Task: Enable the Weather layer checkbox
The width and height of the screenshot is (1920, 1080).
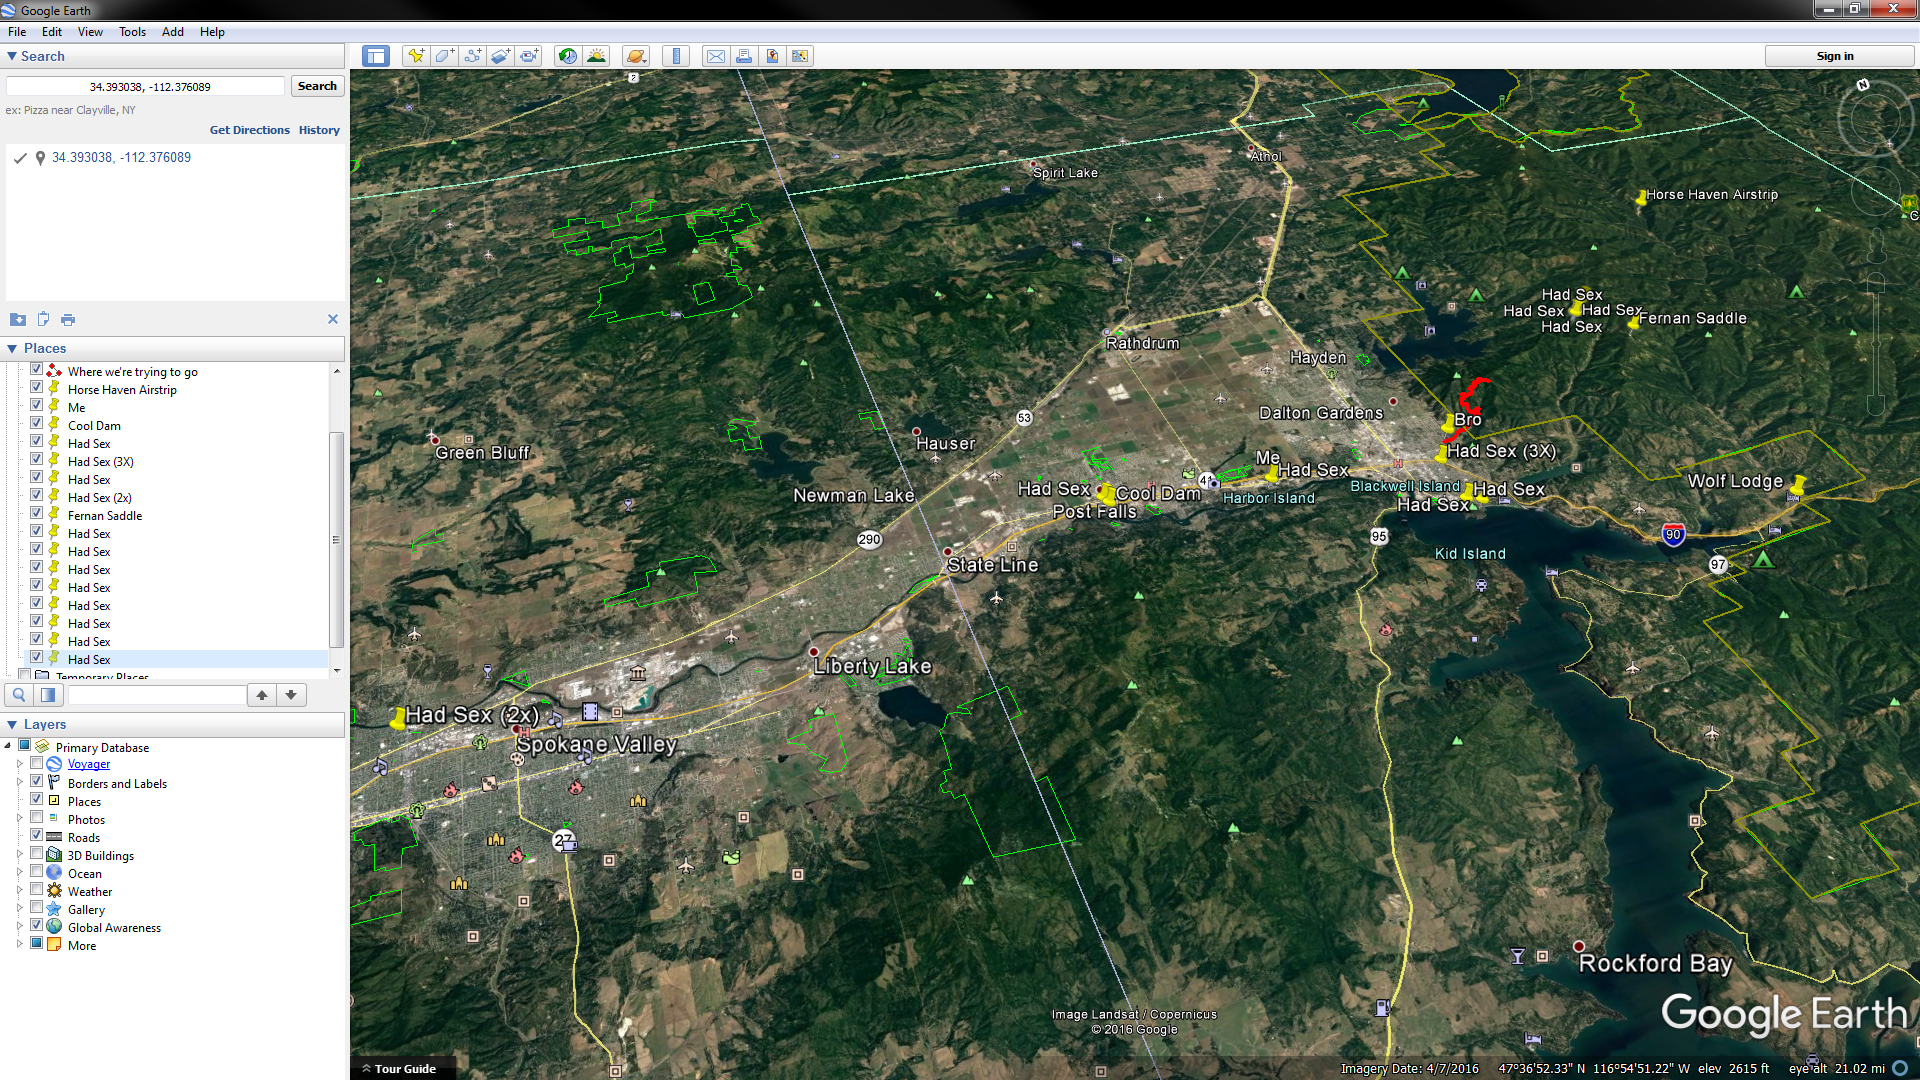Action: (x=36, y=889)
